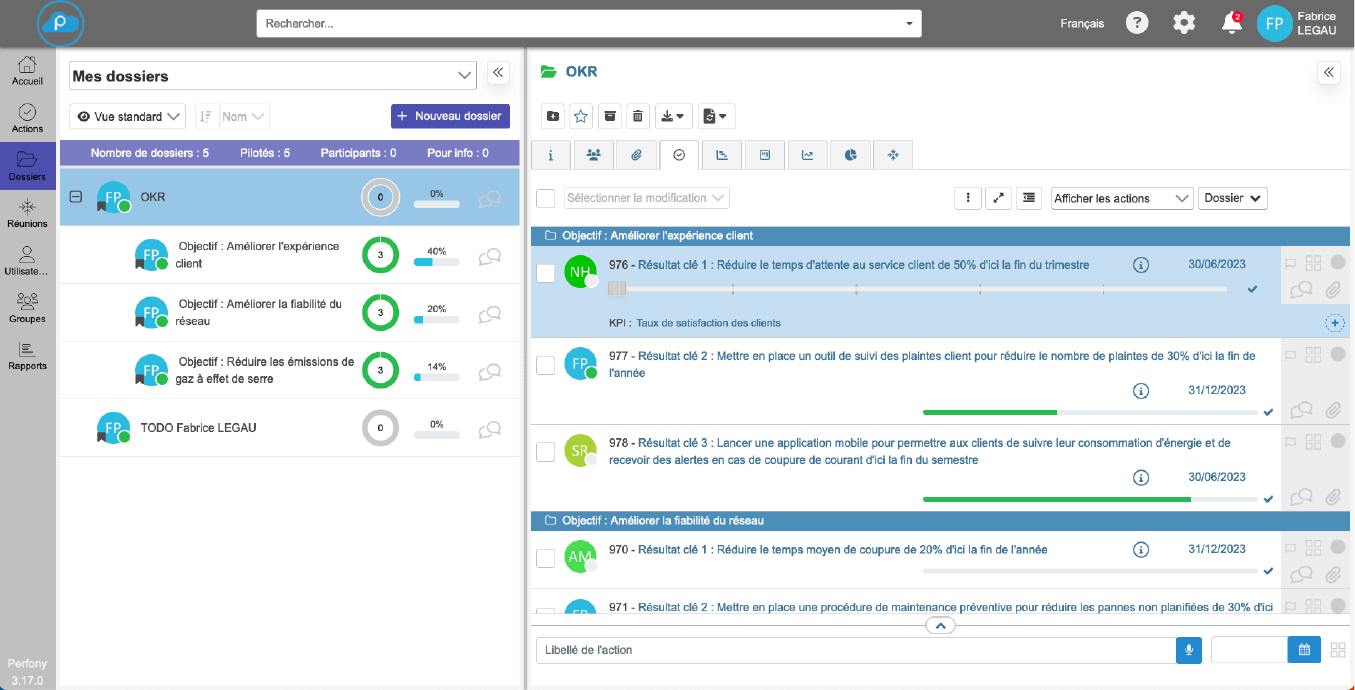The width and height of the screenshot is (1355, 690).
Task: Click the archive folder icon
Action: (x=609, y=117)
